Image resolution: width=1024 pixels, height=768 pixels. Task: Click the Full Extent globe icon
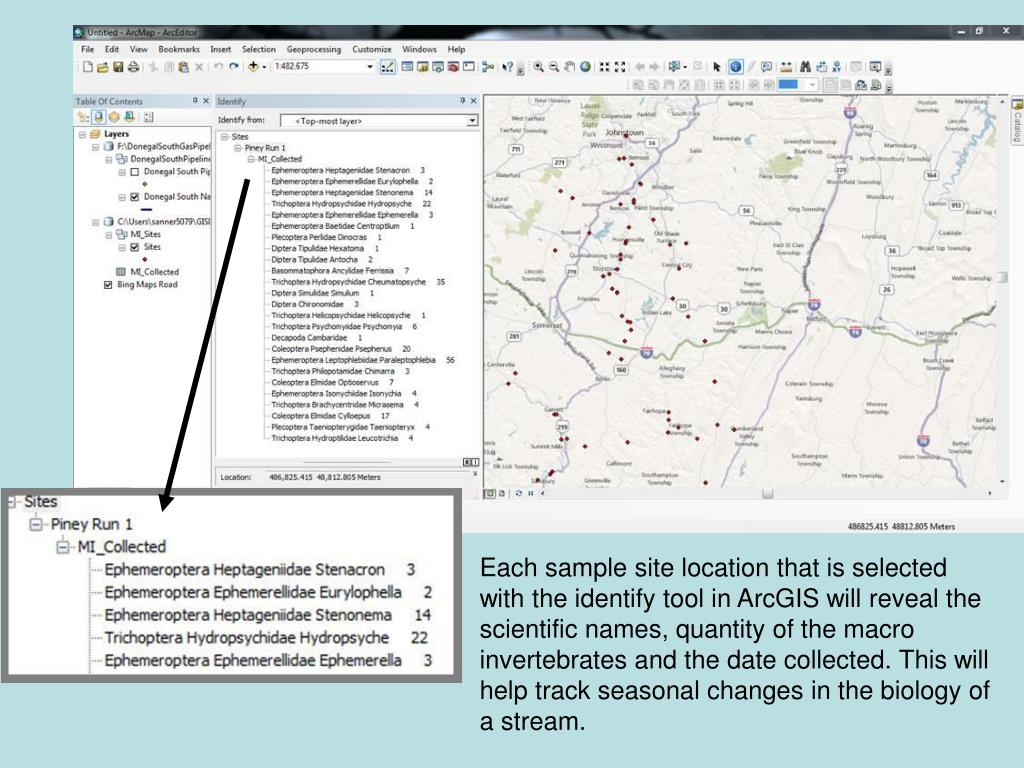[585, 67]
